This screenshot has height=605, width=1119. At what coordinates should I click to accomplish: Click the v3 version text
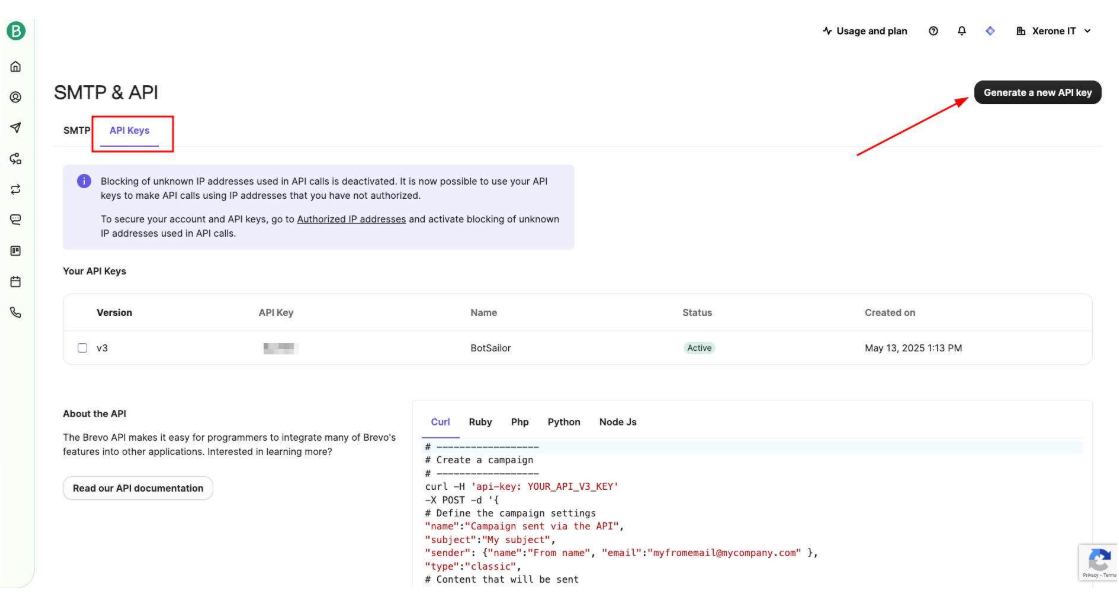coord(102,348)
